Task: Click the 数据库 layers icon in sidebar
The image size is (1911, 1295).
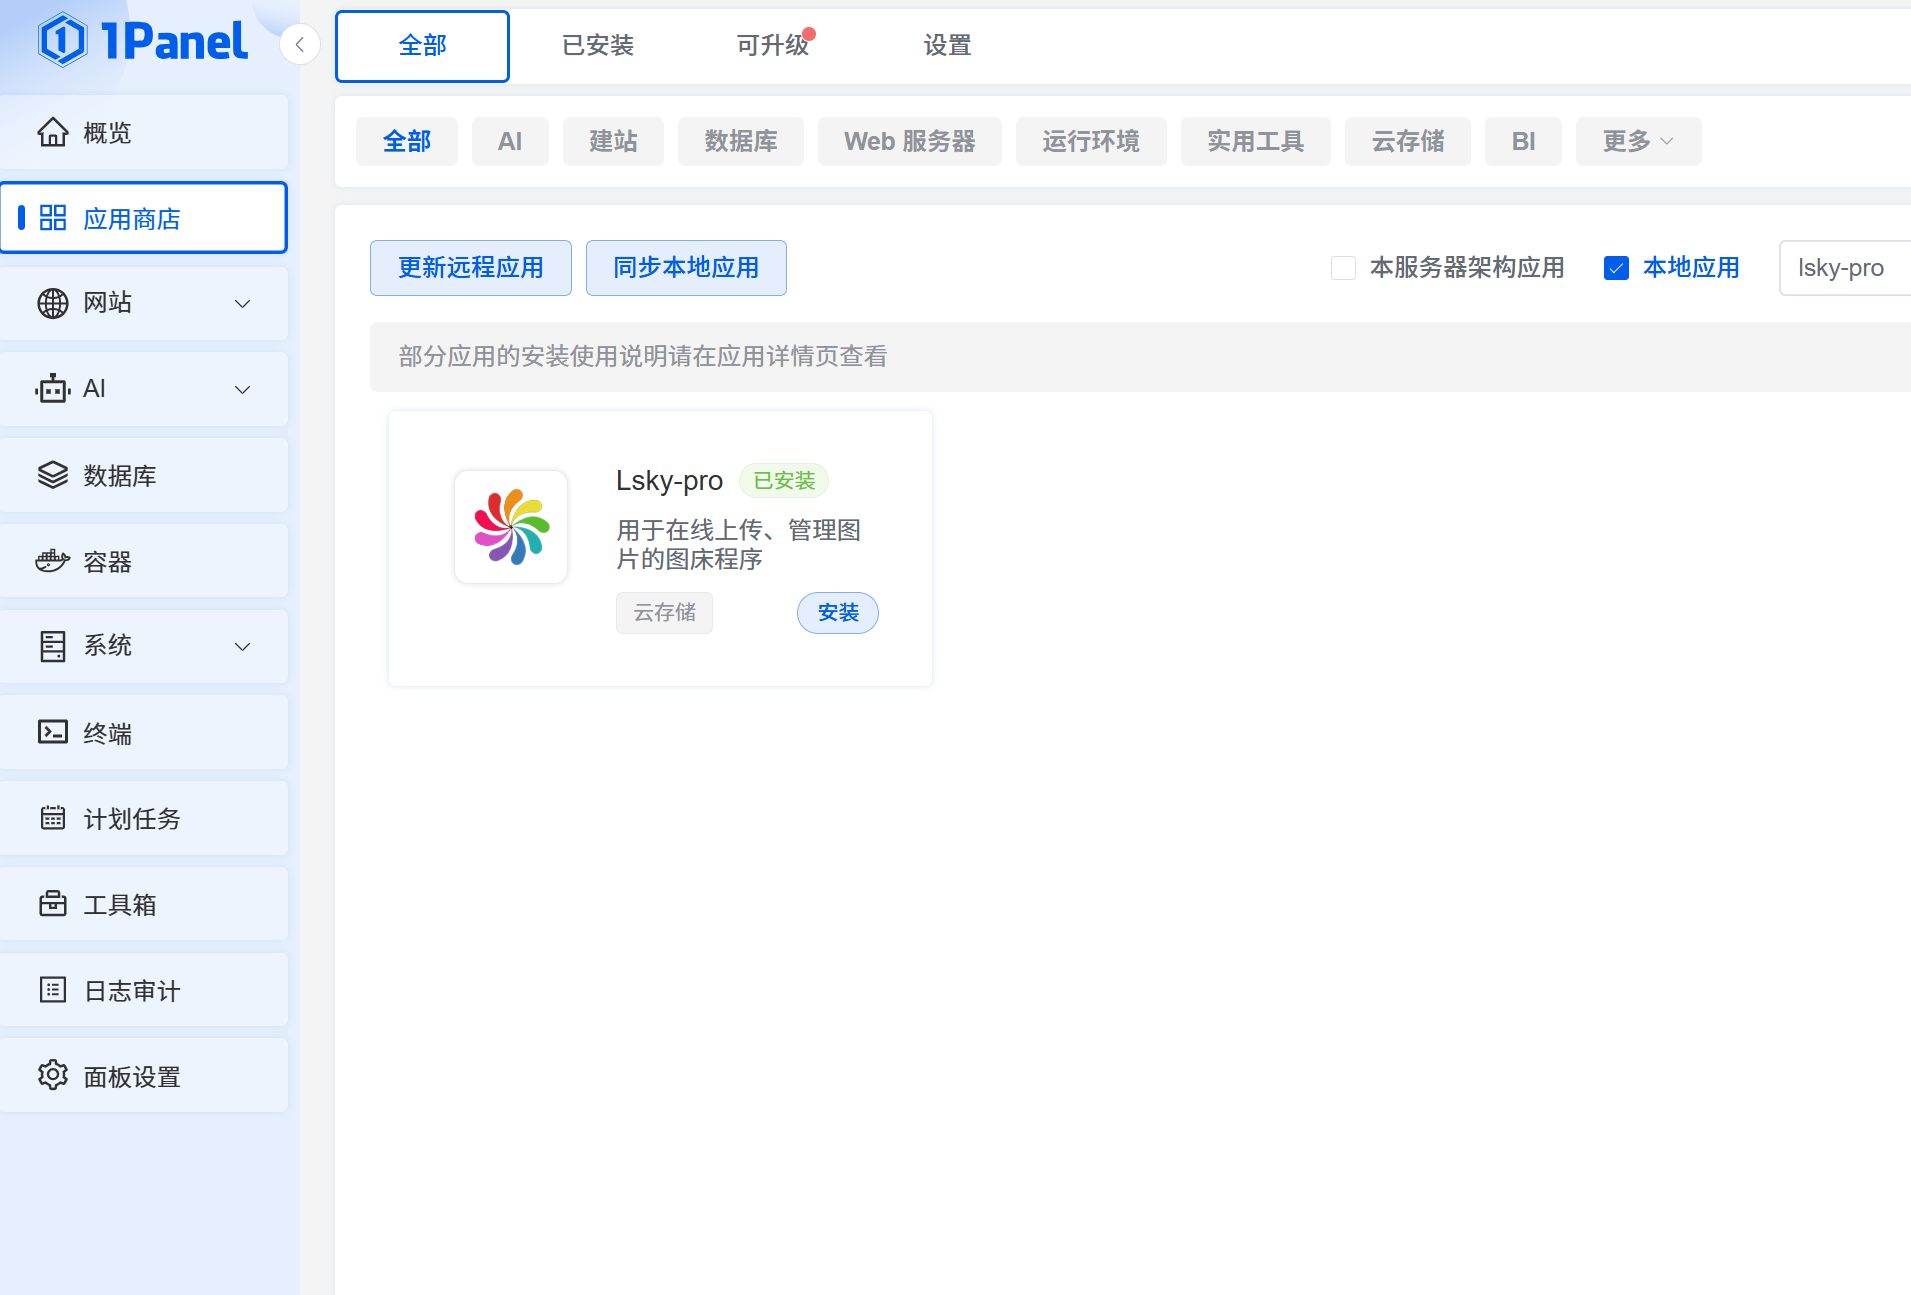Action: pyautogui.click(x=53, y=475)
